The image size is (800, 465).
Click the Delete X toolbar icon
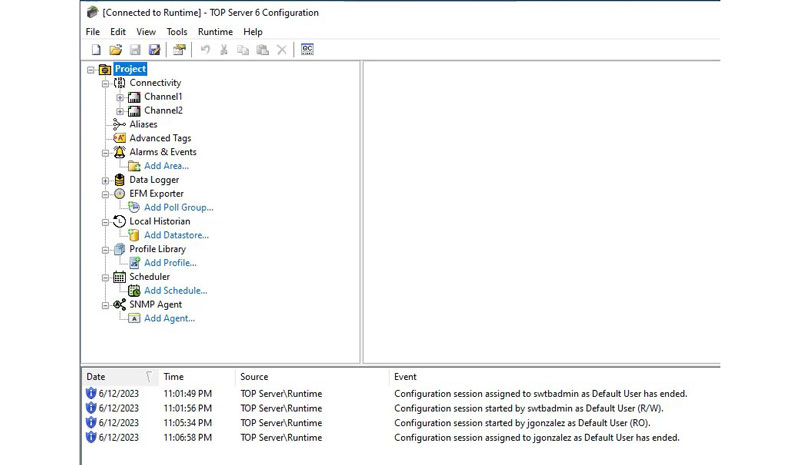281,50
